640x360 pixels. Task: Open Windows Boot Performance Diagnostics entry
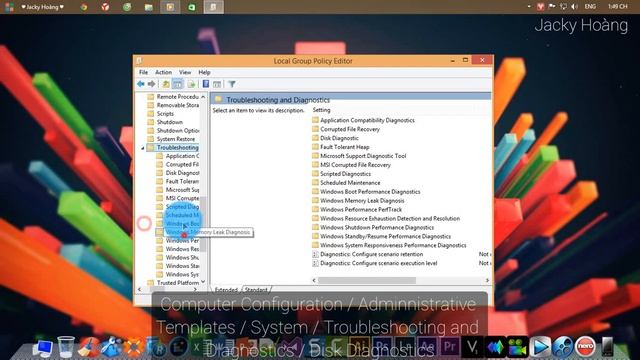pos(366,191)
